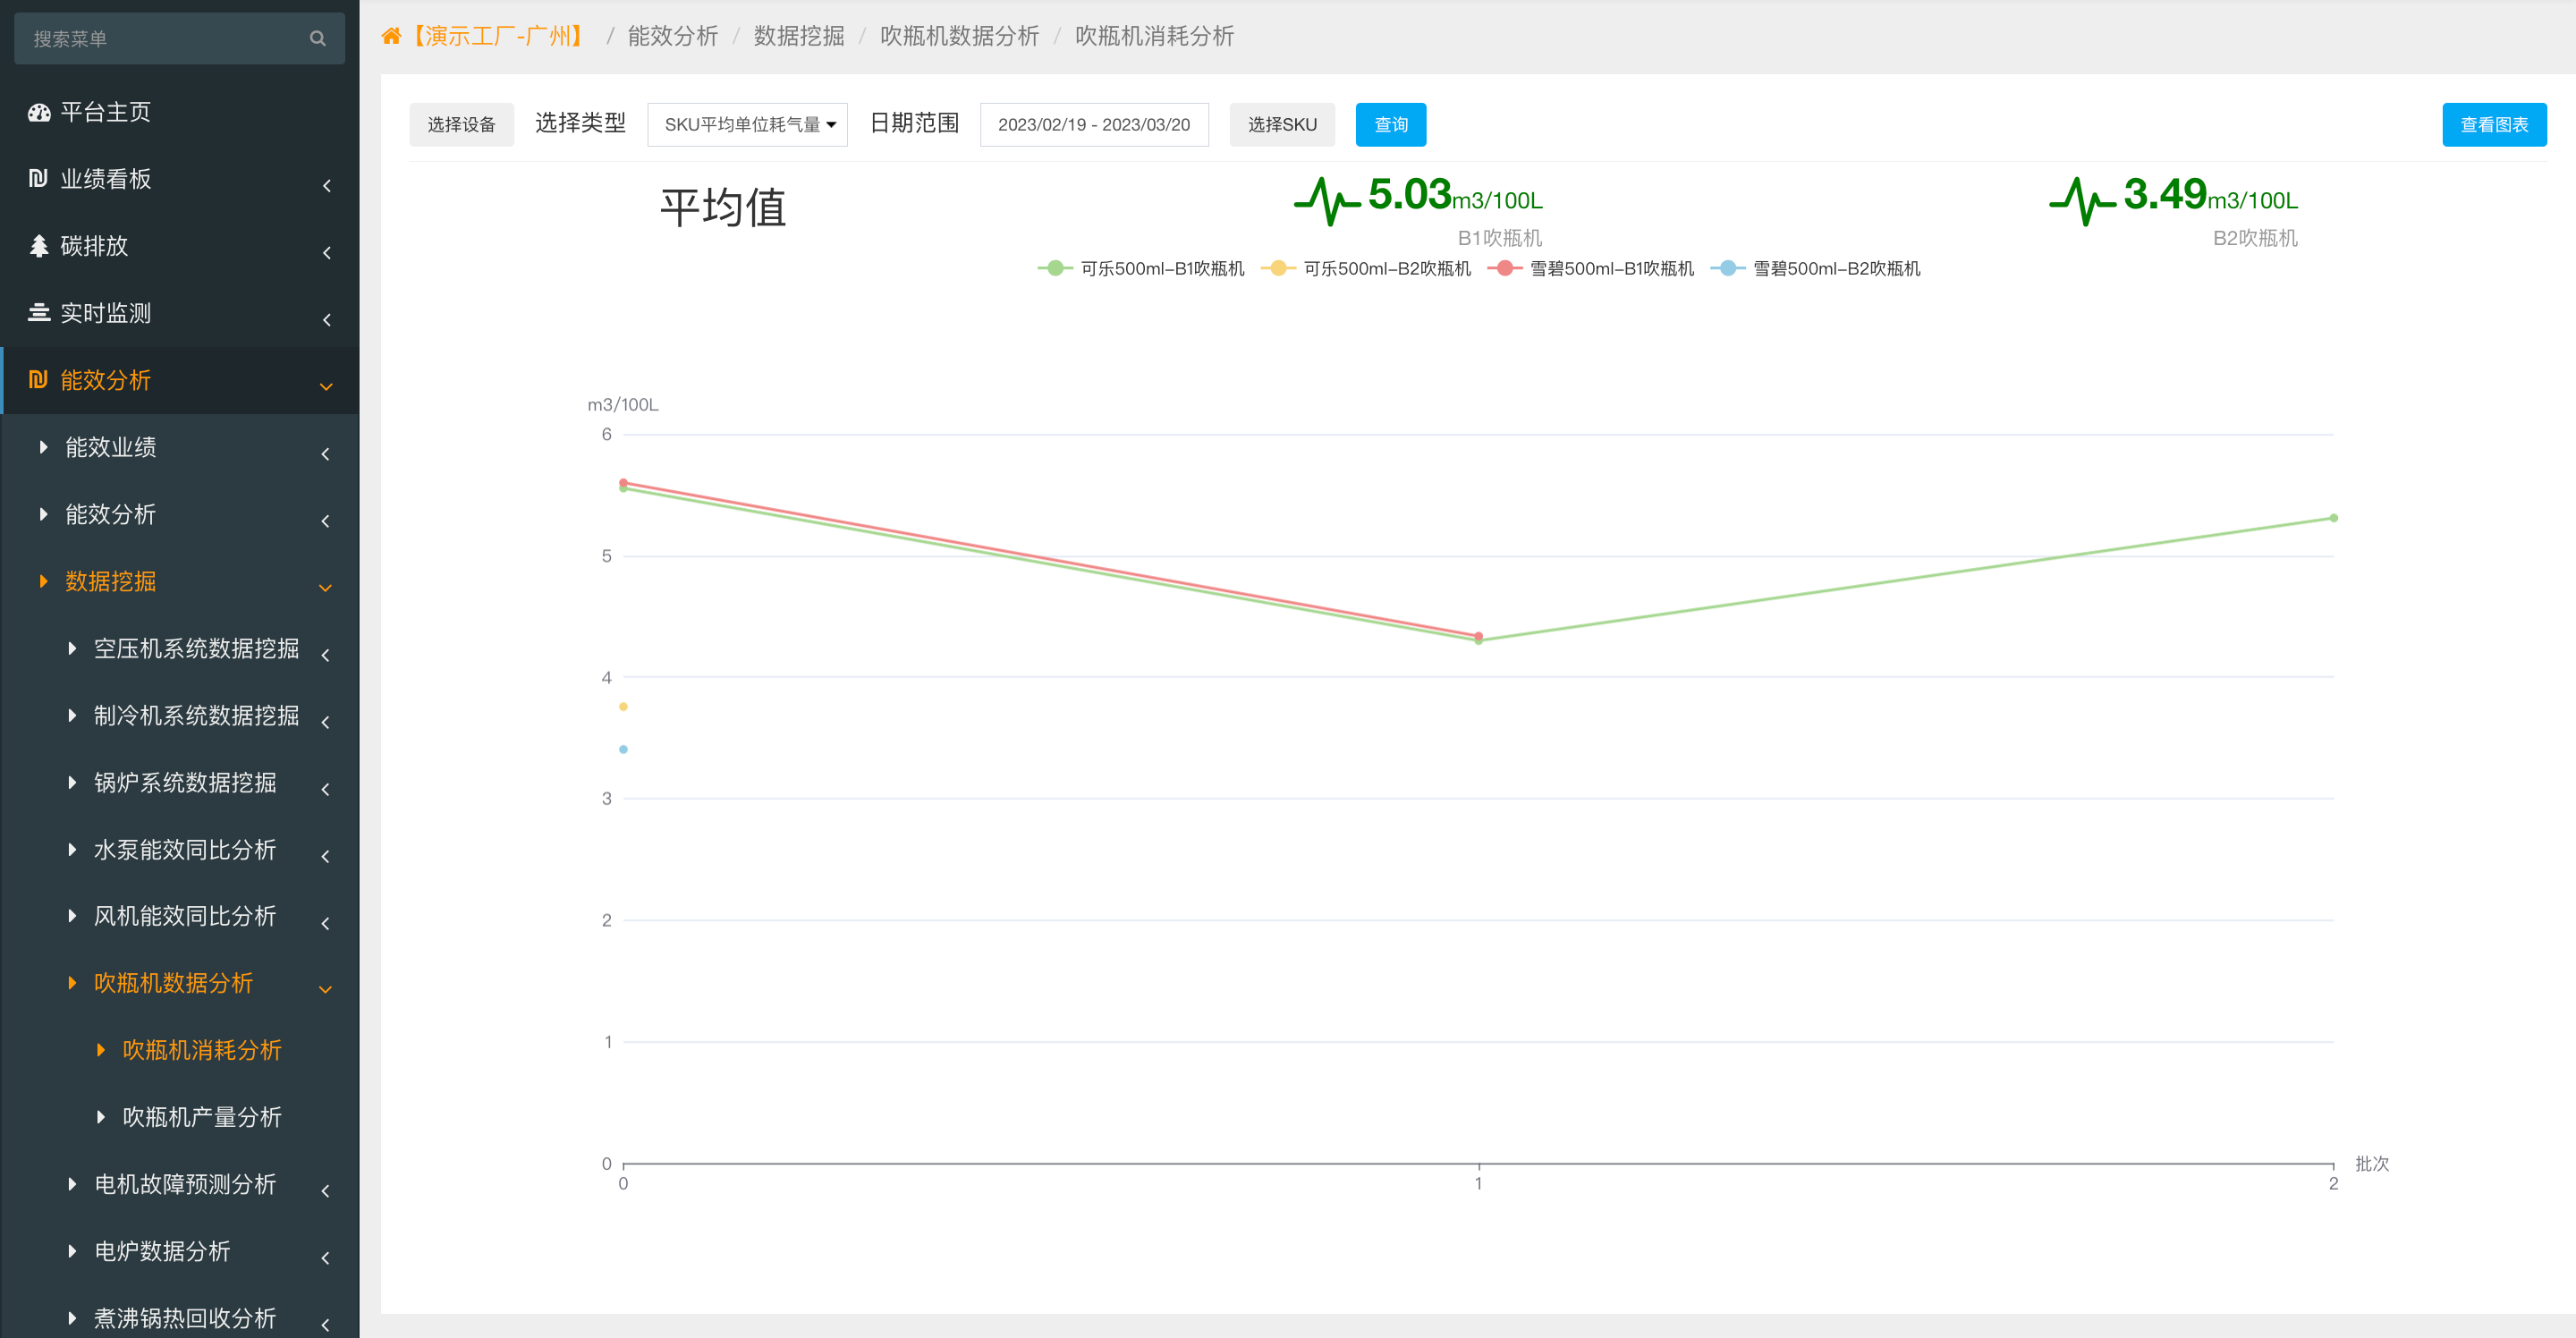Collapse the 吹瓶机数据分析 chevron
Screen dimensions: 2576x1338
[325, 989]
